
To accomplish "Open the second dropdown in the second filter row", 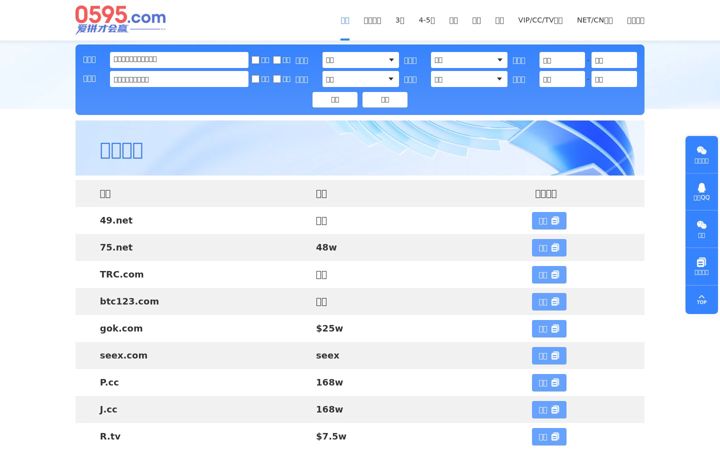I will pos(469,79).
